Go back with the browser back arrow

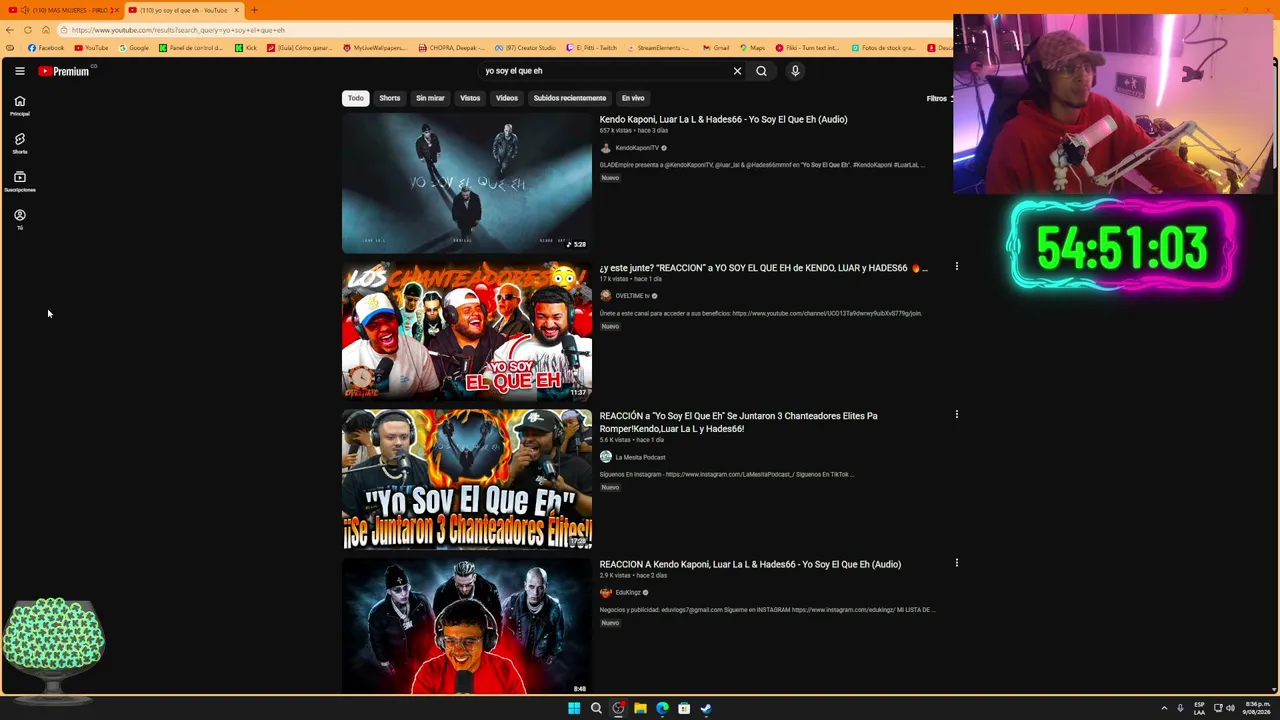10,30
